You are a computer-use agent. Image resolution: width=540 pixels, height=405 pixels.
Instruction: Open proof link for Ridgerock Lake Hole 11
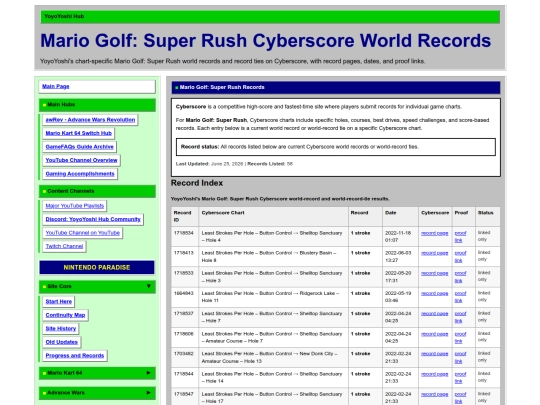(460, 297)
